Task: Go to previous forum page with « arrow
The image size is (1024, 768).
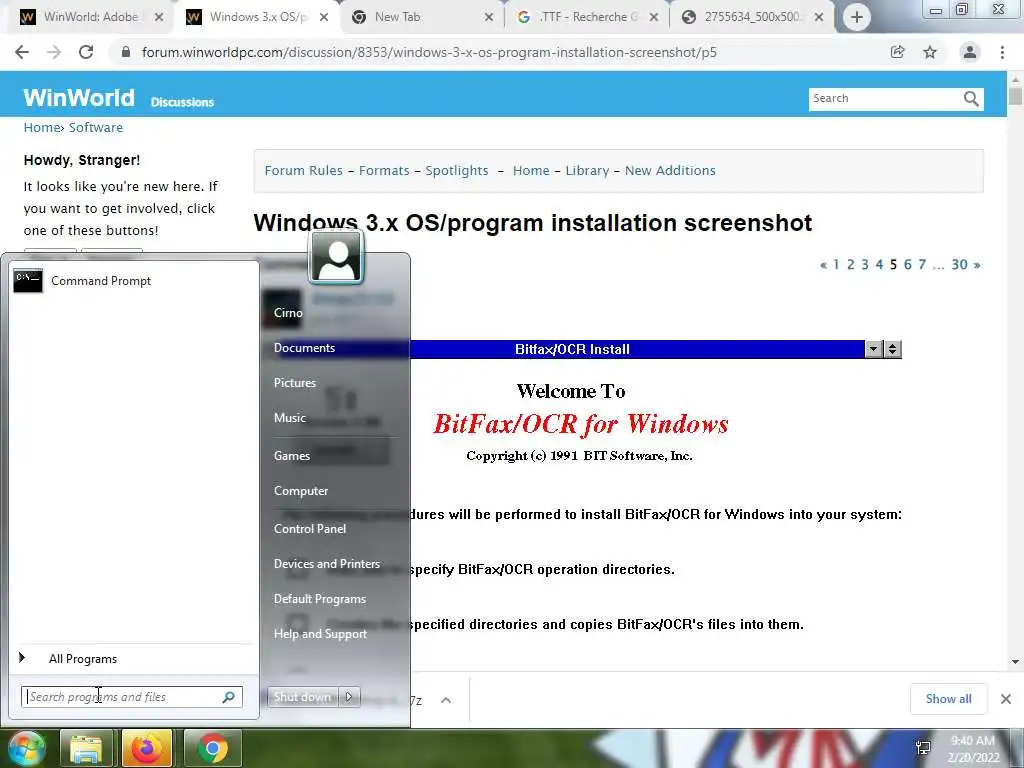Action: [824, 264]
